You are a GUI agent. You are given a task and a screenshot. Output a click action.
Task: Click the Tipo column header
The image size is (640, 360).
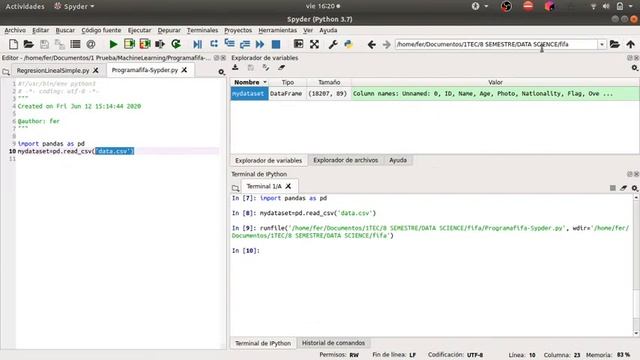[287, 82]
